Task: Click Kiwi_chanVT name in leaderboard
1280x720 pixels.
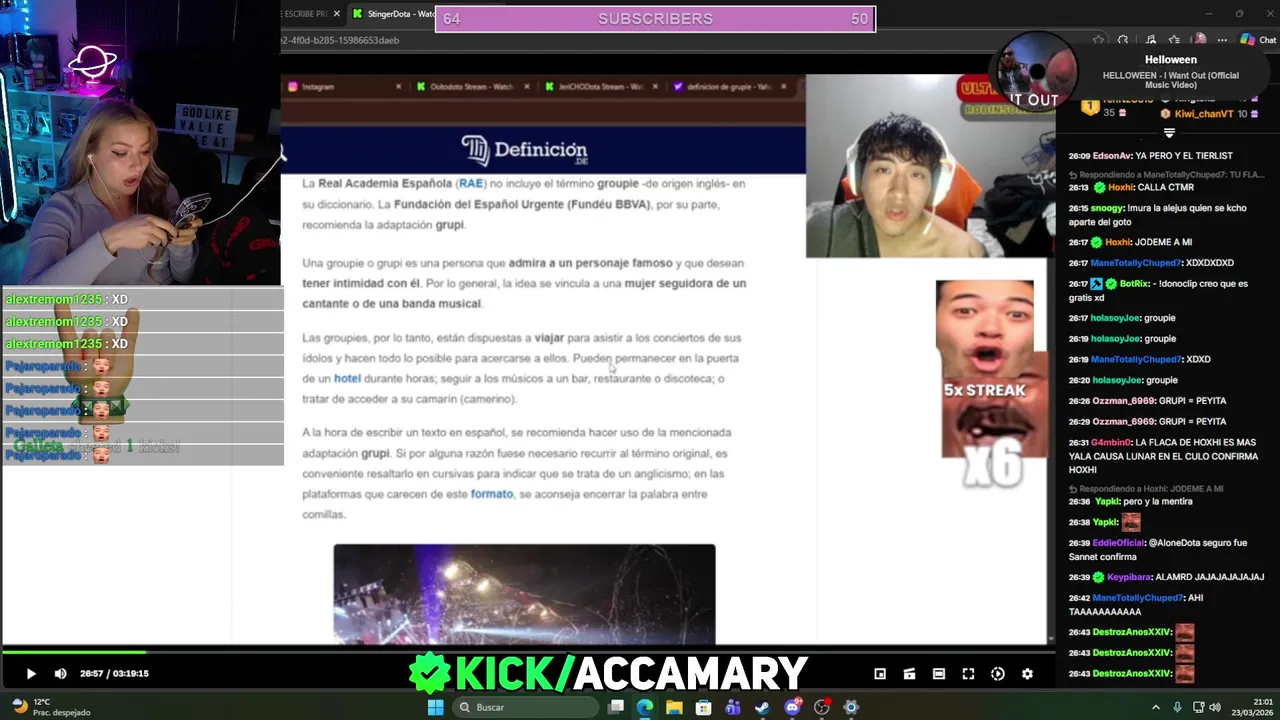Action: 1204,114
